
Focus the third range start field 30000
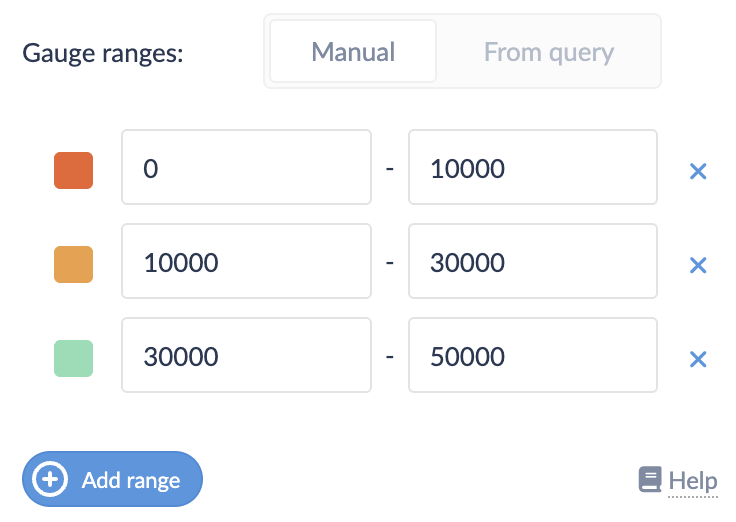[246, 355]
